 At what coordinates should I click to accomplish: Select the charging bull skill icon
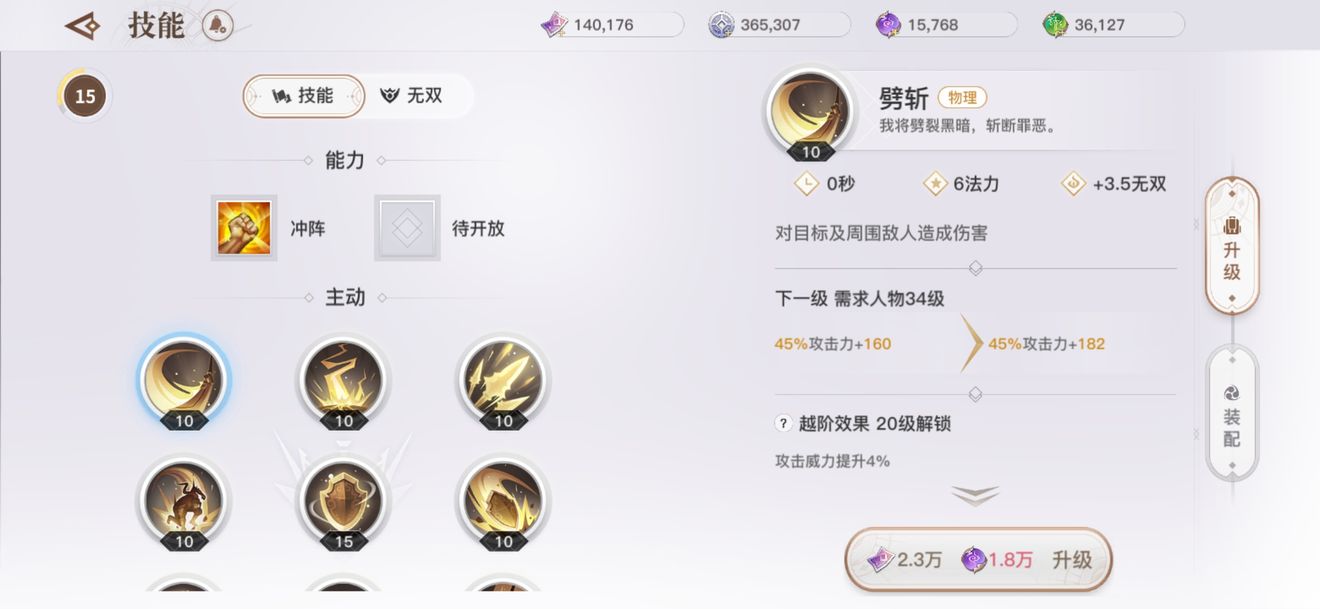[x=184, y=501]
